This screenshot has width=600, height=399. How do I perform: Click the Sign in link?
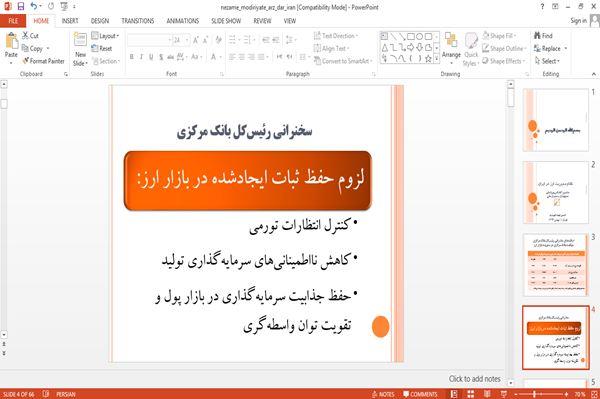click(578, 21)
